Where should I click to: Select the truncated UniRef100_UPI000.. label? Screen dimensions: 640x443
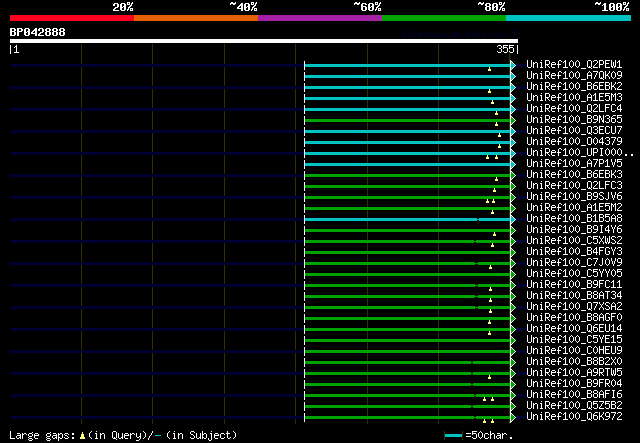coord(580,153)
